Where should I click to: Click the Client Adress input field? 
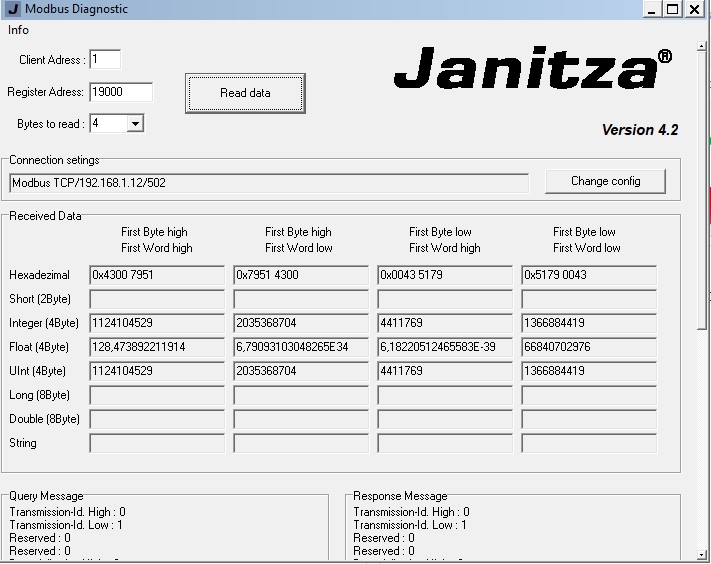[105, 59]
